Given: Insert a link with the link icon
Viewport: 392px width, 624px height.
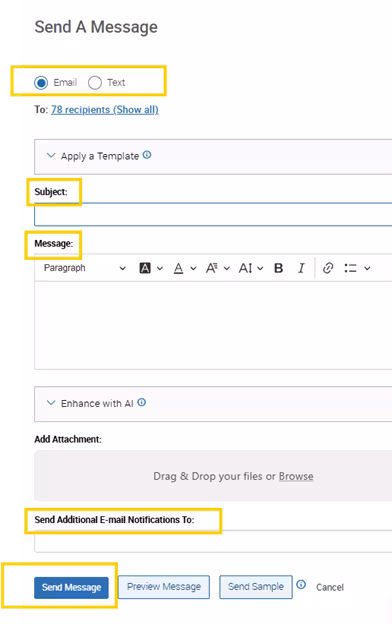Looking at the screenshot, I should click(328, 268).
